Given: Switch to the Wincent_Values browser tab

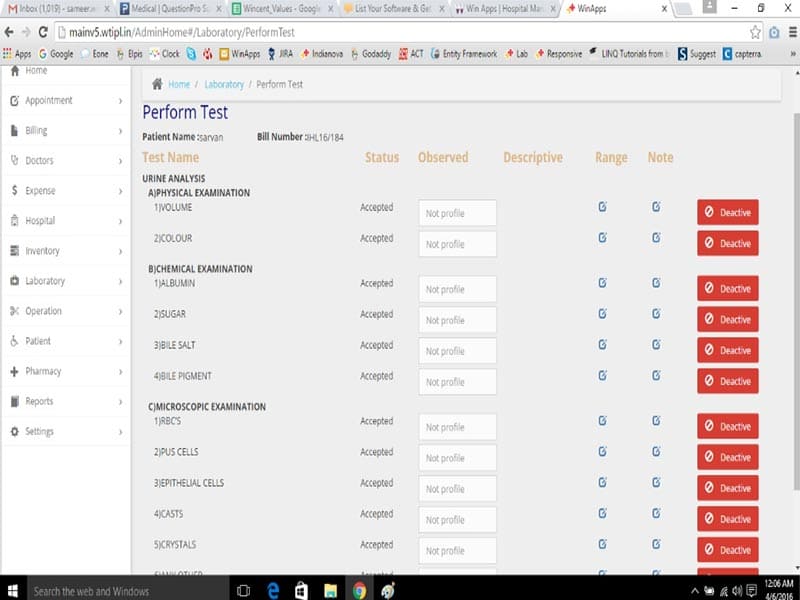Looking at the screenshot, I should coord(282,9).
